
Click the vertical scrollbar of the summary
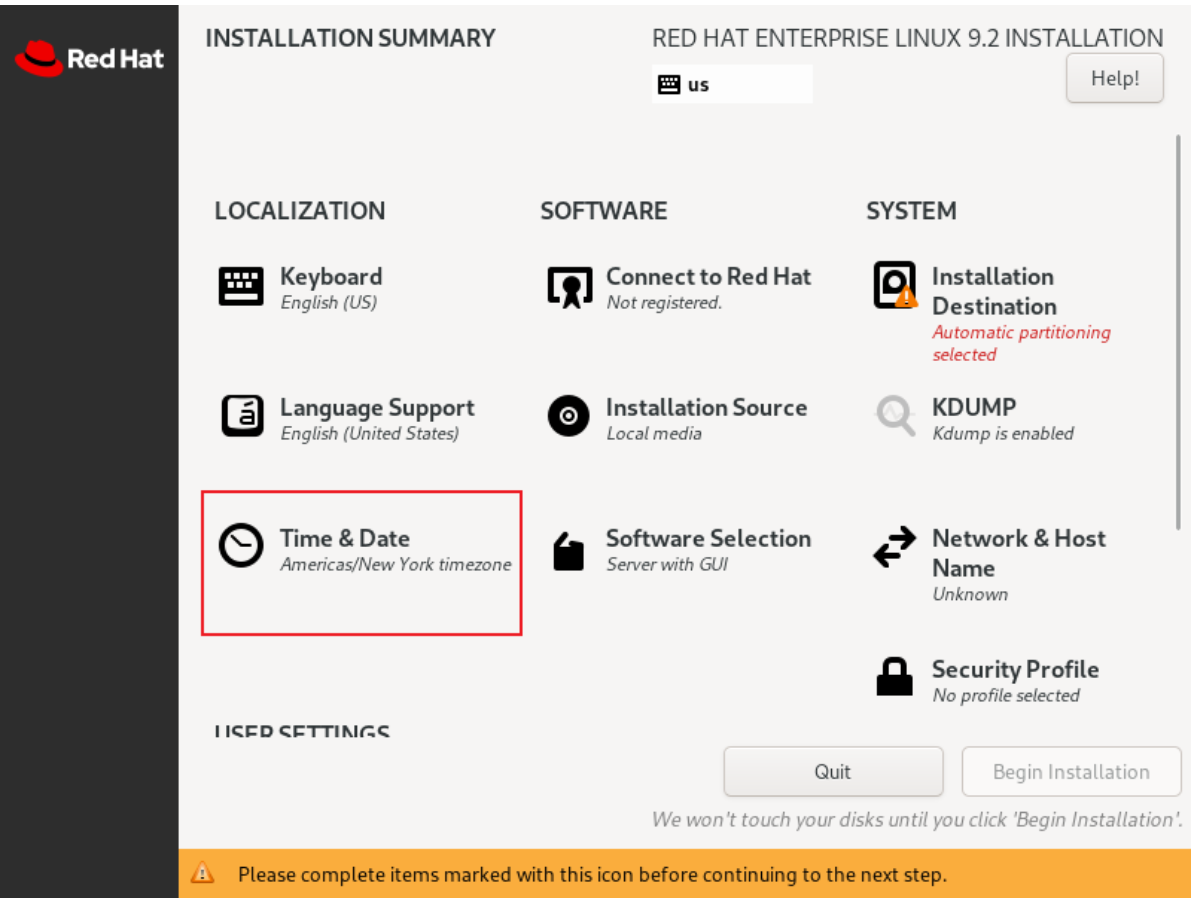point(1178,332)
